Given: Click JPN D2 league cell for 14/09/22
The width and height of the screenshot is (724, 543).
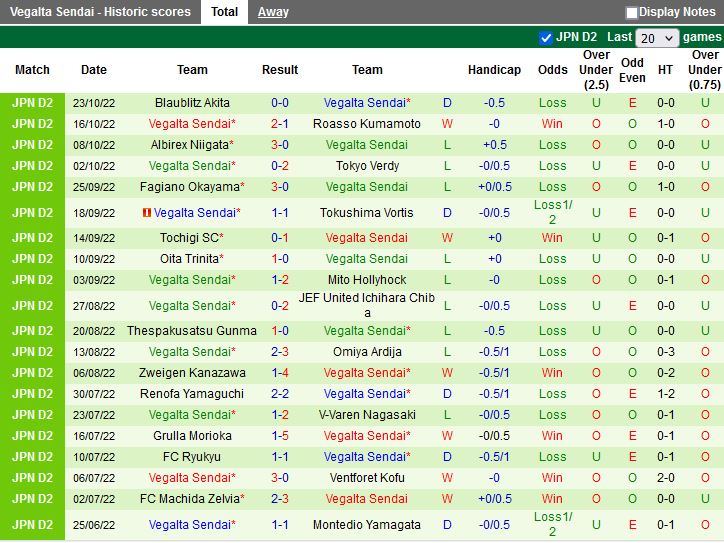Looking at the screenshot, I should 32,237.
